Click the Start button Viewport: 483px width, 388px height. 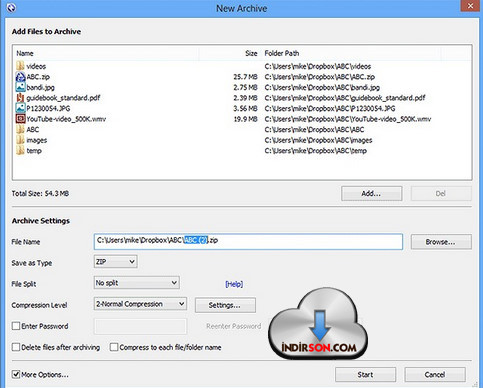[365, 375]
